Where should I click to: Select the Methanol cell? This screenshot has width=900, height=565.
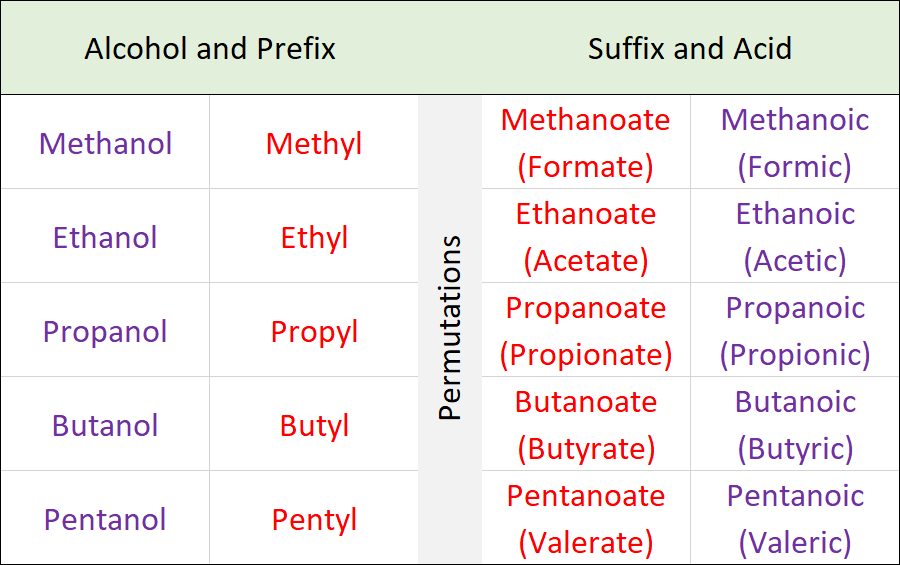[105, 142]
